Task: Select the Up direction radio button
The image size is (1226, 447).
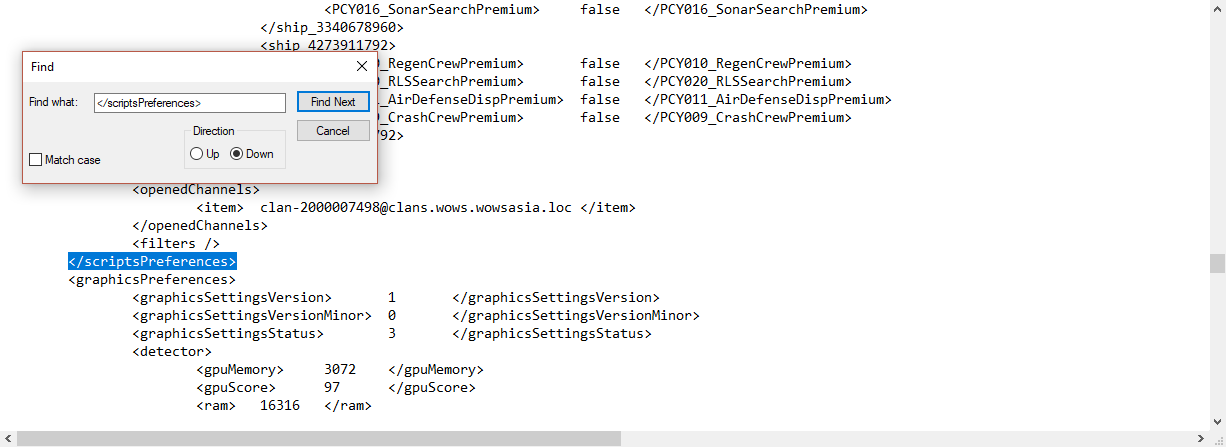Action: (x=196, y=154)
